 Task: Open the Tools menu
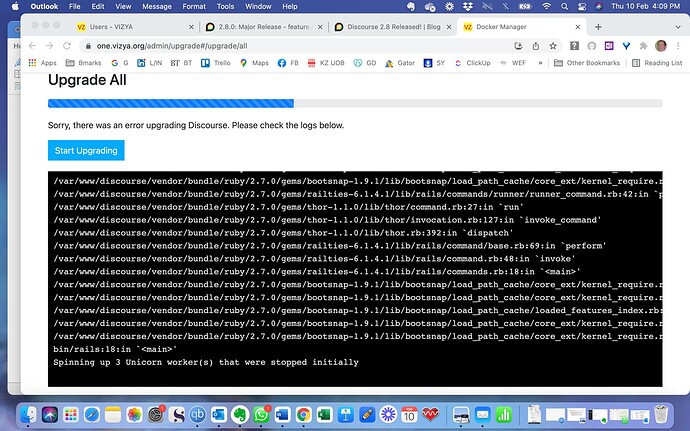click(225, 6)
